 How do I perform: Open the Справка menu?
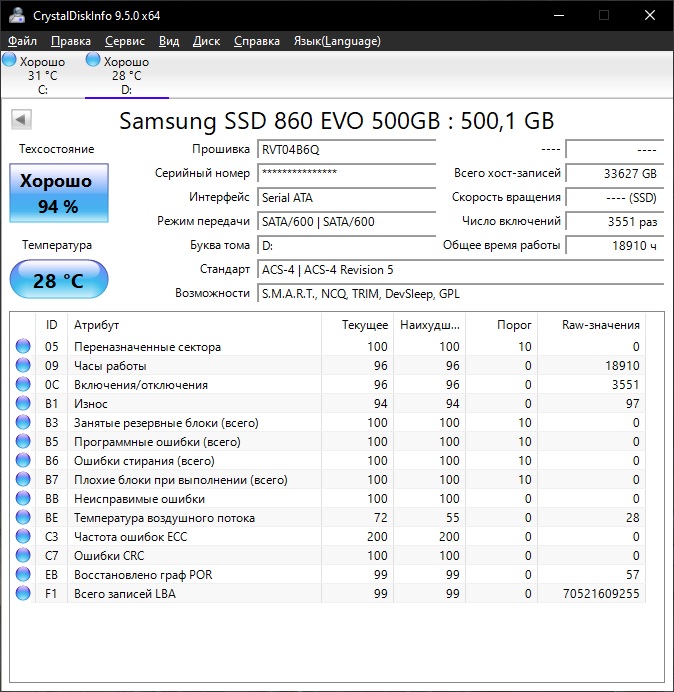tap(257, 41)
